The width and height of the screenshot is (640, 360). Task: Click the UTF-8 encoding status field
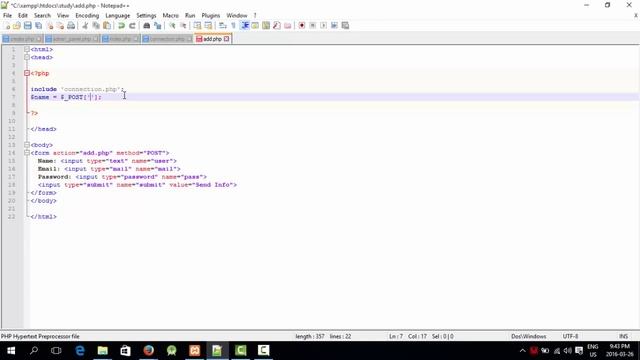click(x=570, y=336)
